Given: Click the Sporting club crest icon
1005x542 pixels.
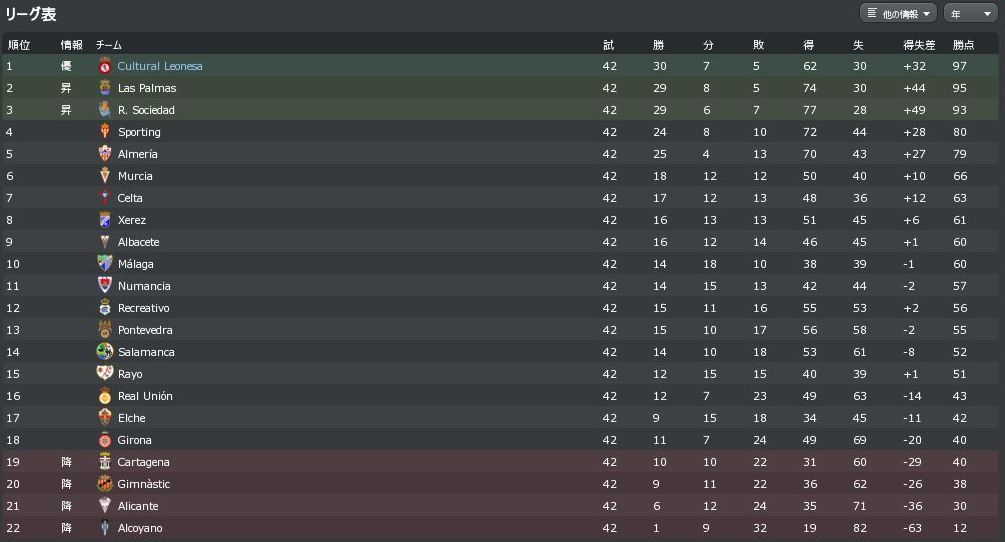Looking at the screenshot, I should coord(105,132).
